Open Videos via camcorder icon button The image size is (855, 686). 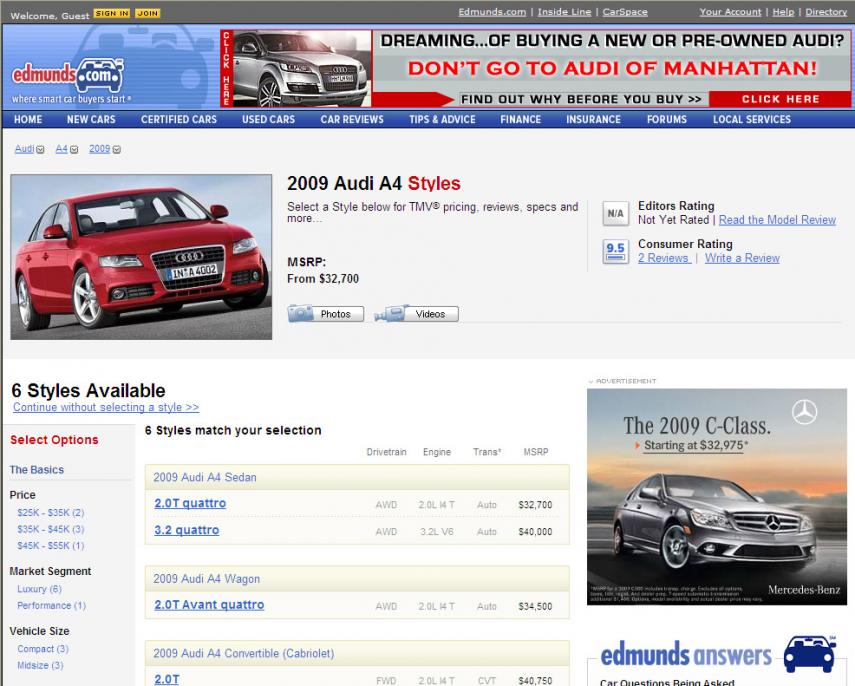click(x=417, y=314)
